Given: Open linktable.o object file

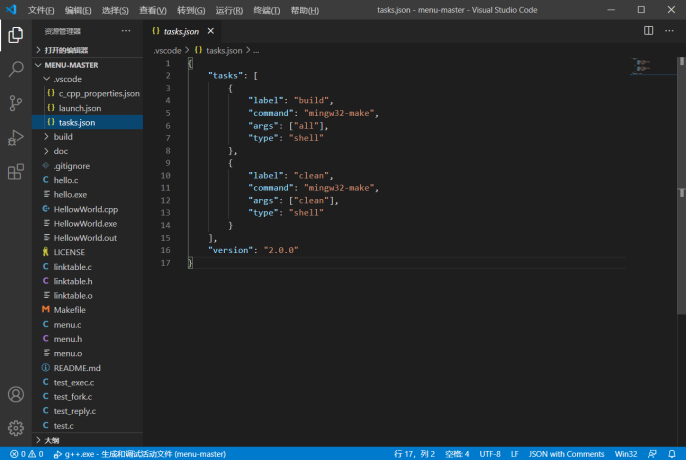Looking at the screenshot, I should pyautogui.click(x=88, y=295).
